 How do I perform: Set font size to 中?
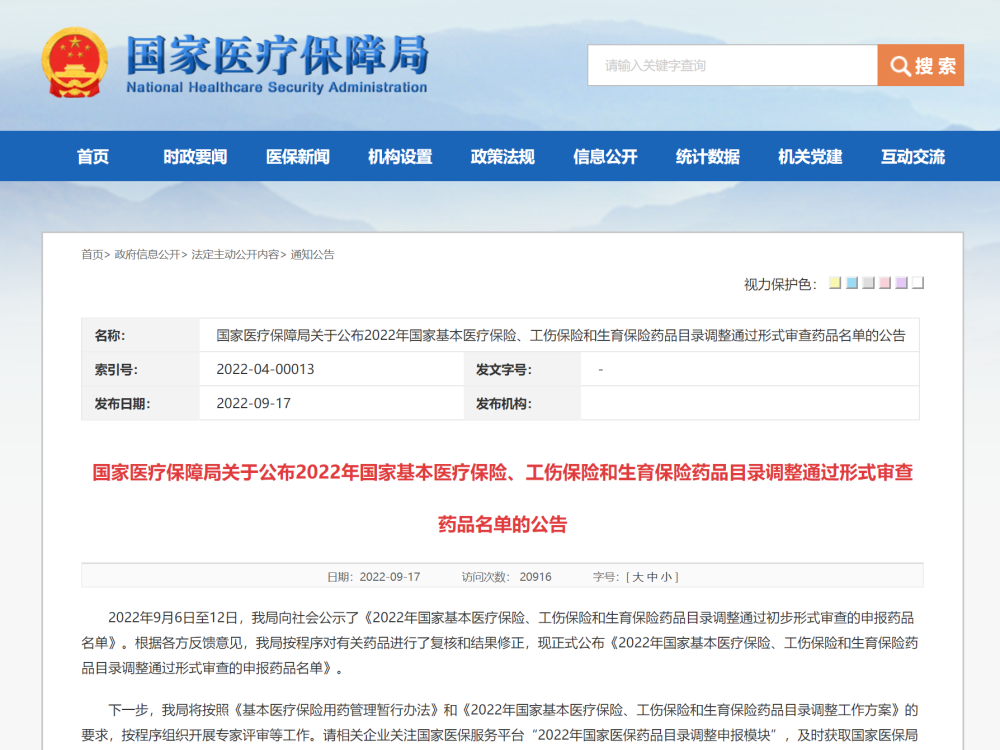click(x=652, y=577)
